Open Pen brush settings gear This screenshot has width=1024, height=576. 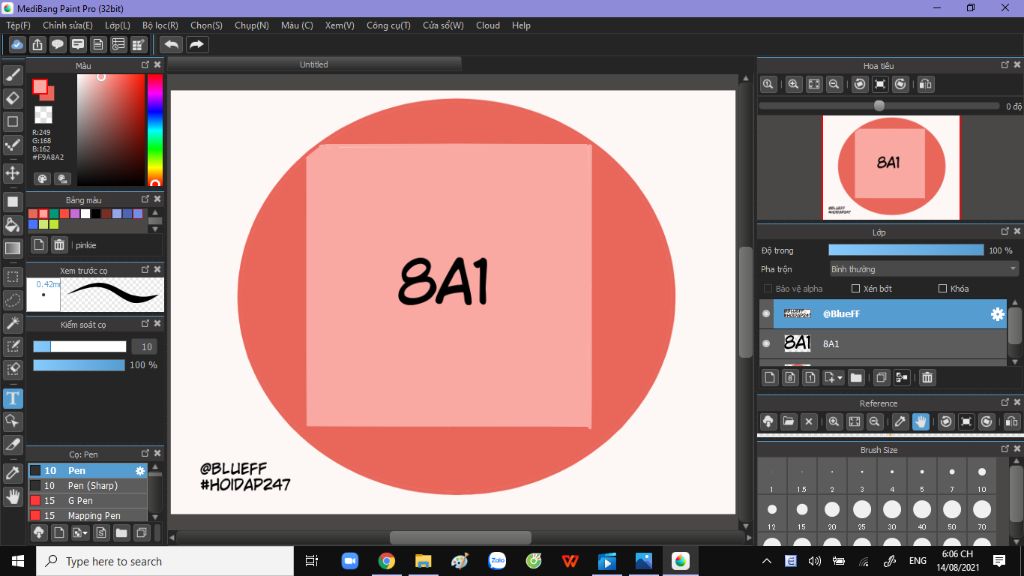pyautogui.click(x=140, y=470)
